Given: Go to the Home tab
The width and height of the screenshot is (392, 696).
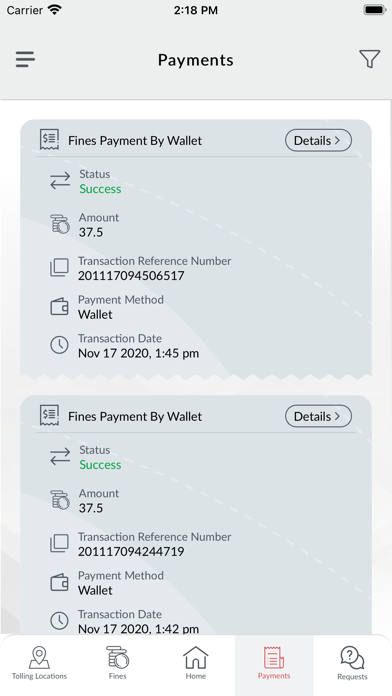Looking at the screenshot, I should pyautogui.click(x=196, y=664).
